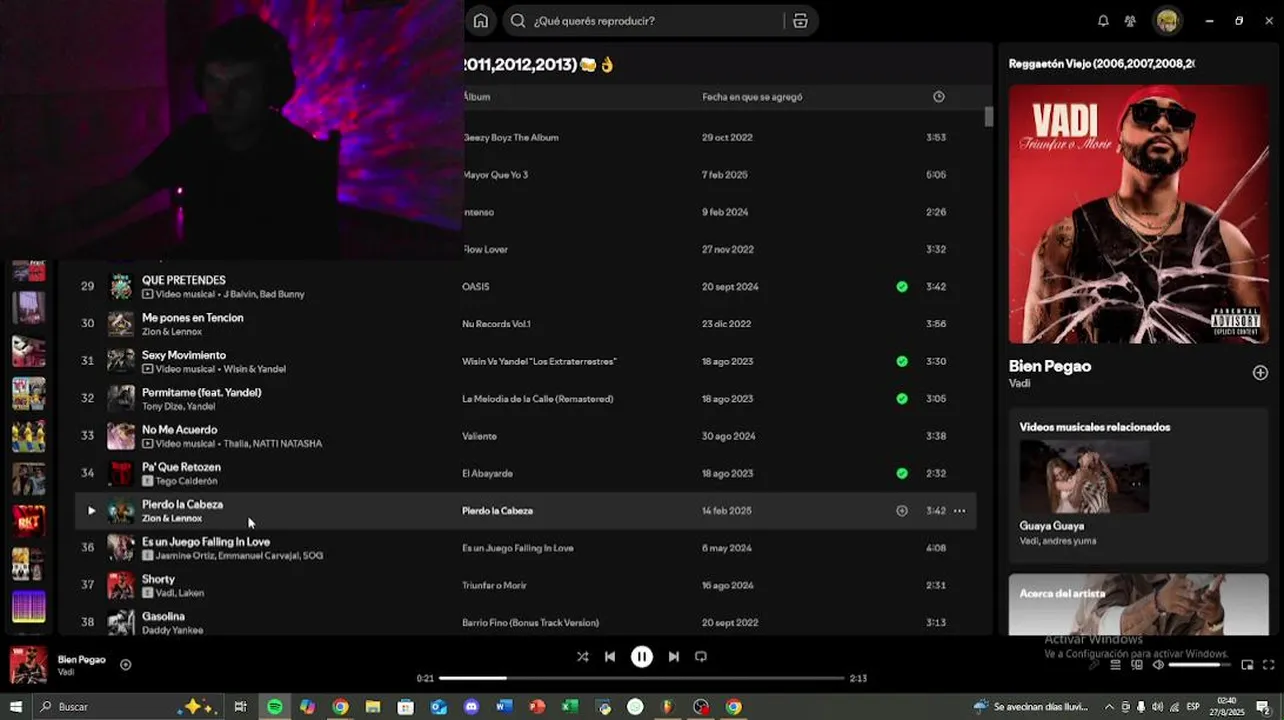Toggle green check for QUE PRETENDES

(x=902, y=287)
